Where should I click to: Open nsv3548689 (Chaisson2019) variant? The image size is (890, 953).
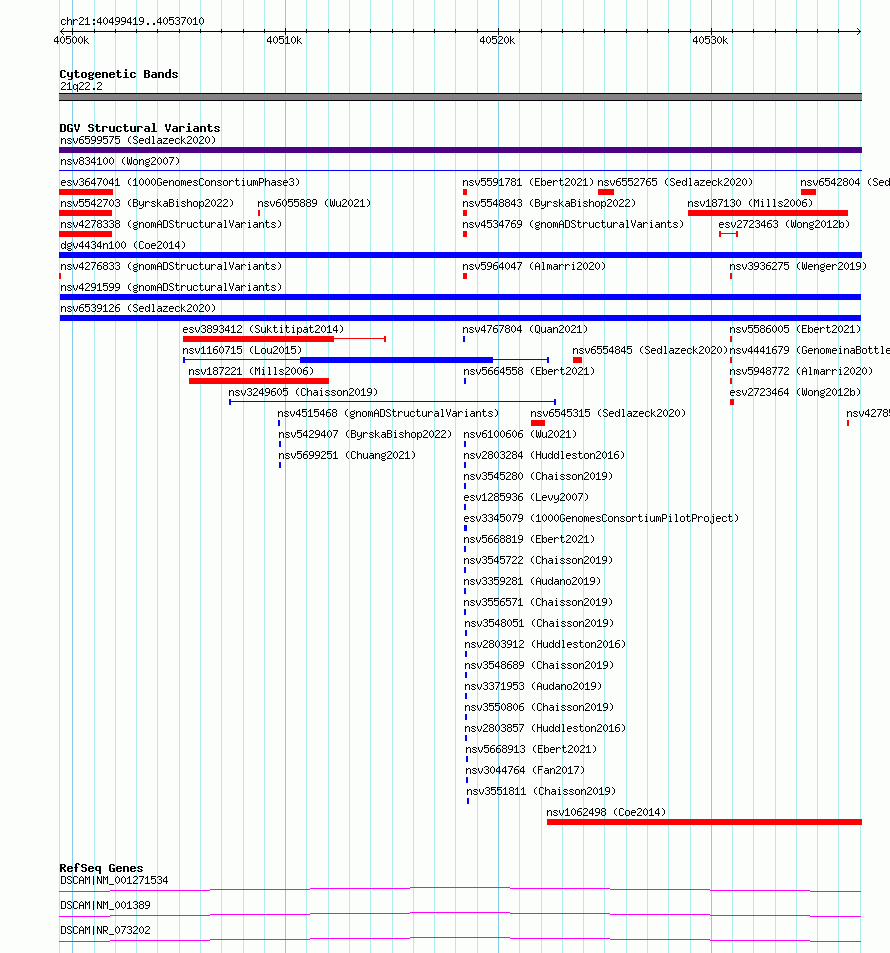[539, 665]
